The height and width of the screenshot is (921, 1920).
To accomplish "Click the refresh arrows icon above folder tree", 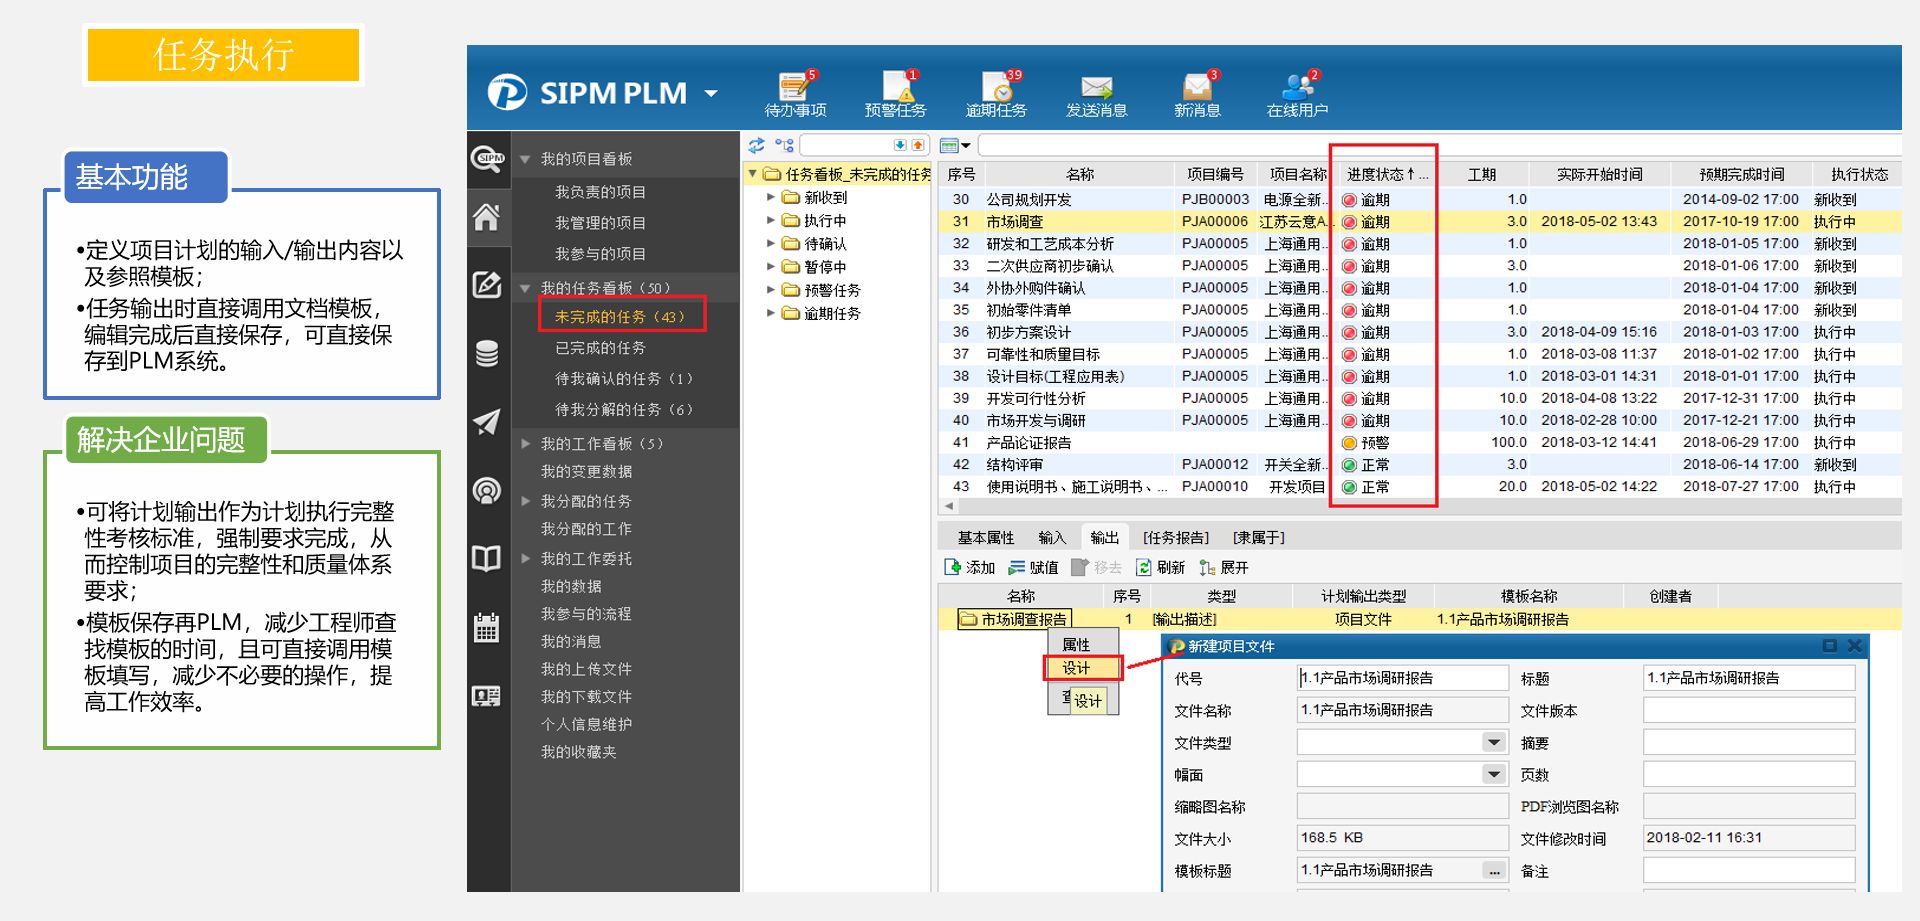I will pos(757,145).
